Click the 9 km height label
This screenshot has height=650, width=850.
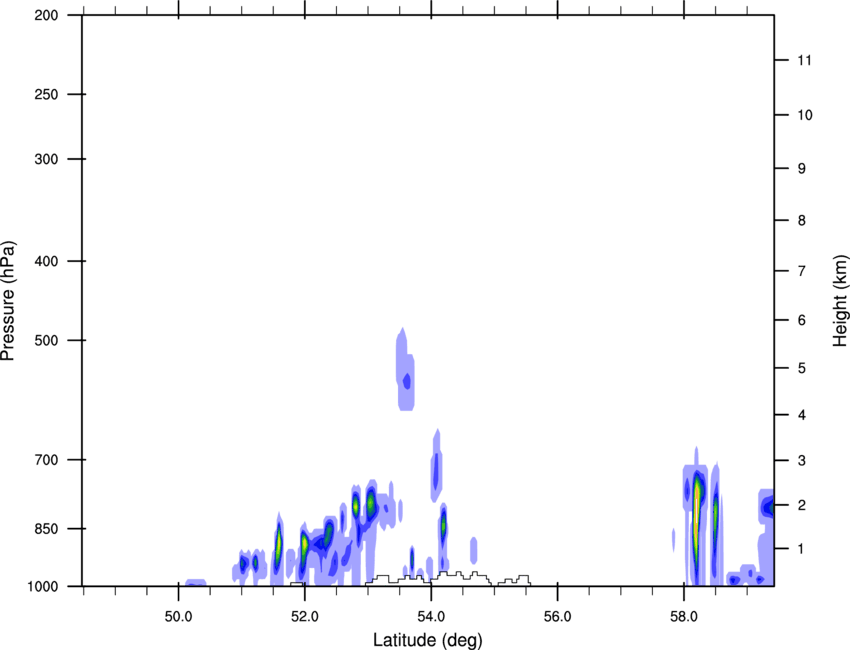pyautogui.click(x=802, y=169)
